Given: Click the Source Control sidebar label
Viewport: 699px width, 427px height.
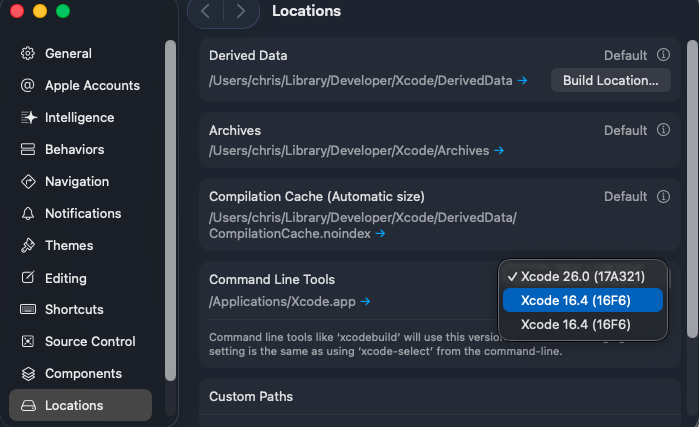Looking at the screenshot, I should (x=90, y=341).
